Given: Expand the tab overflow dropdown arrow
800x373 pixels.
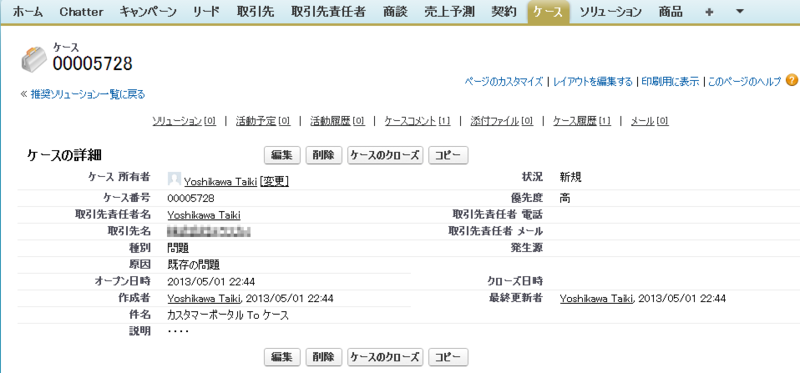Looking at the screenshot, I should (x=740, y=12).
